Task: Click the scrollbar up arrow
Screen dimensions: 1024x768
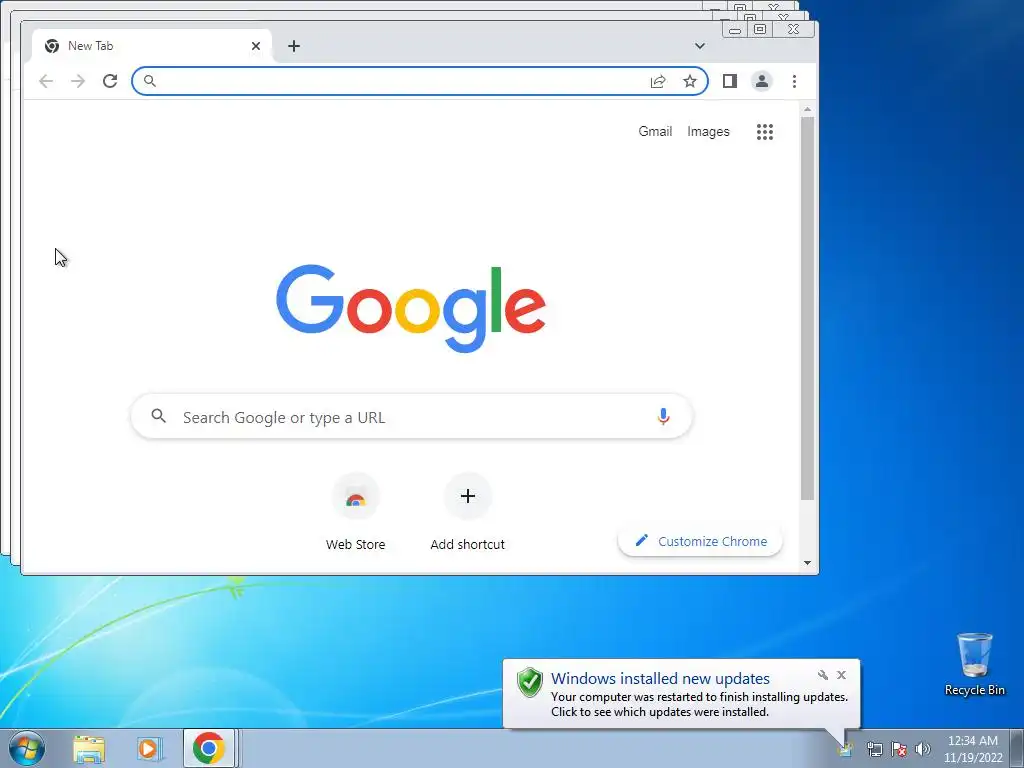Action: (x=808, y=110)
